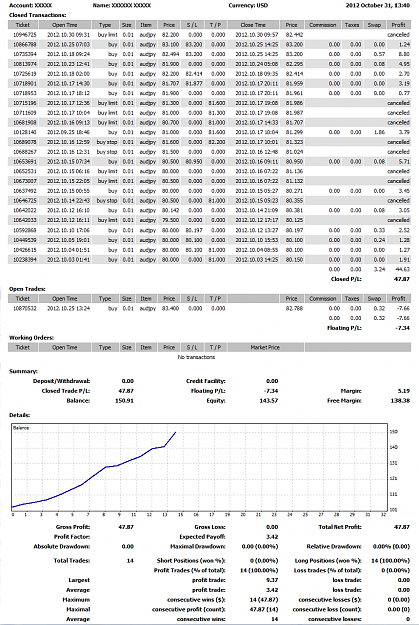Click the 'Expected Payoff:' label
Viewport: 419px width, 625px height.
point(203,537)
